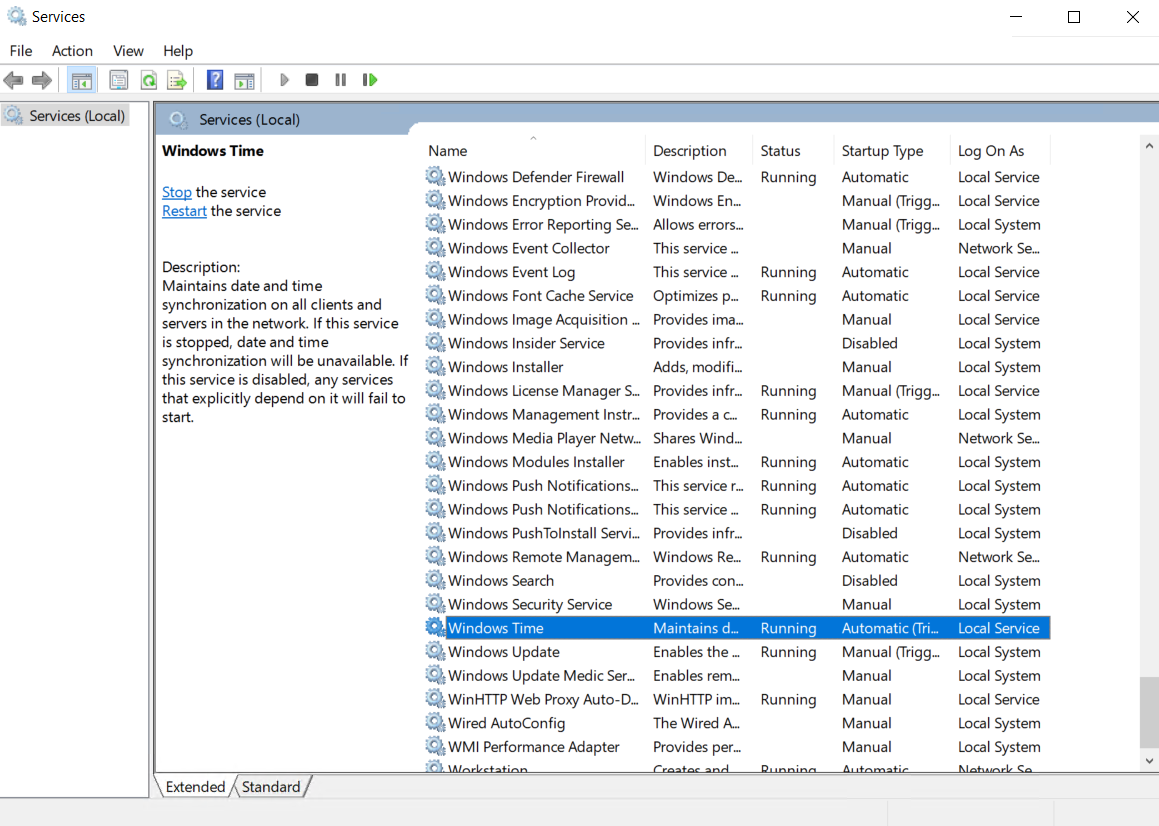Sort by the Description column header

[x=699, y=151]
